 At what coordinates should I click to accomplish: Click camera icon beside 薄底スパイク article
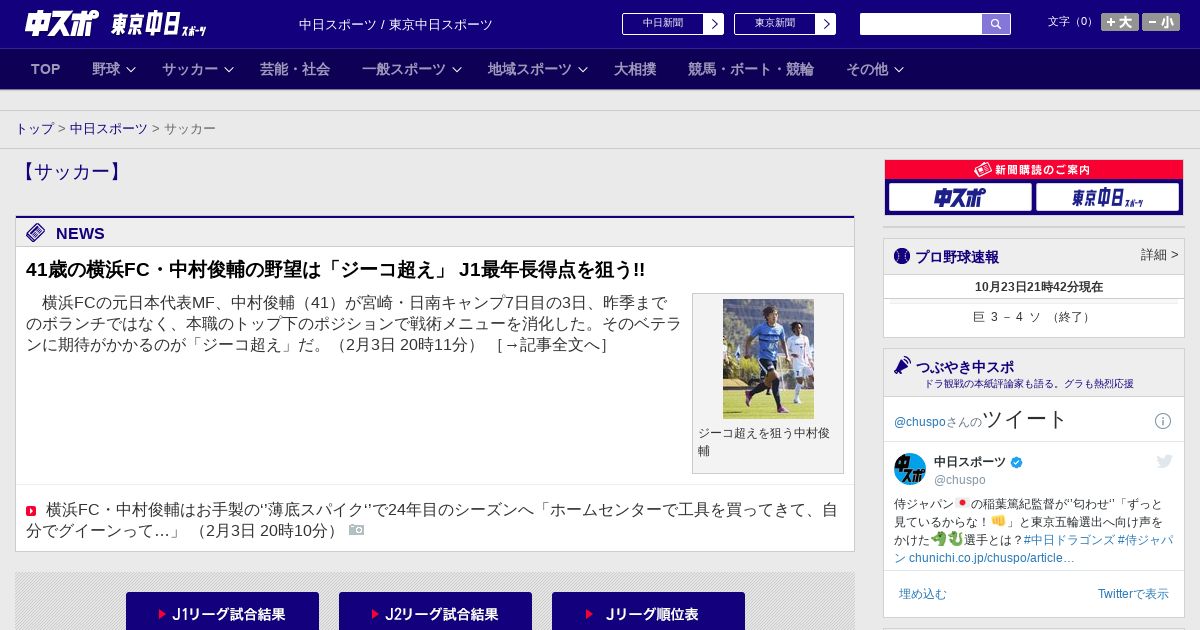click(x=356, y=530)
